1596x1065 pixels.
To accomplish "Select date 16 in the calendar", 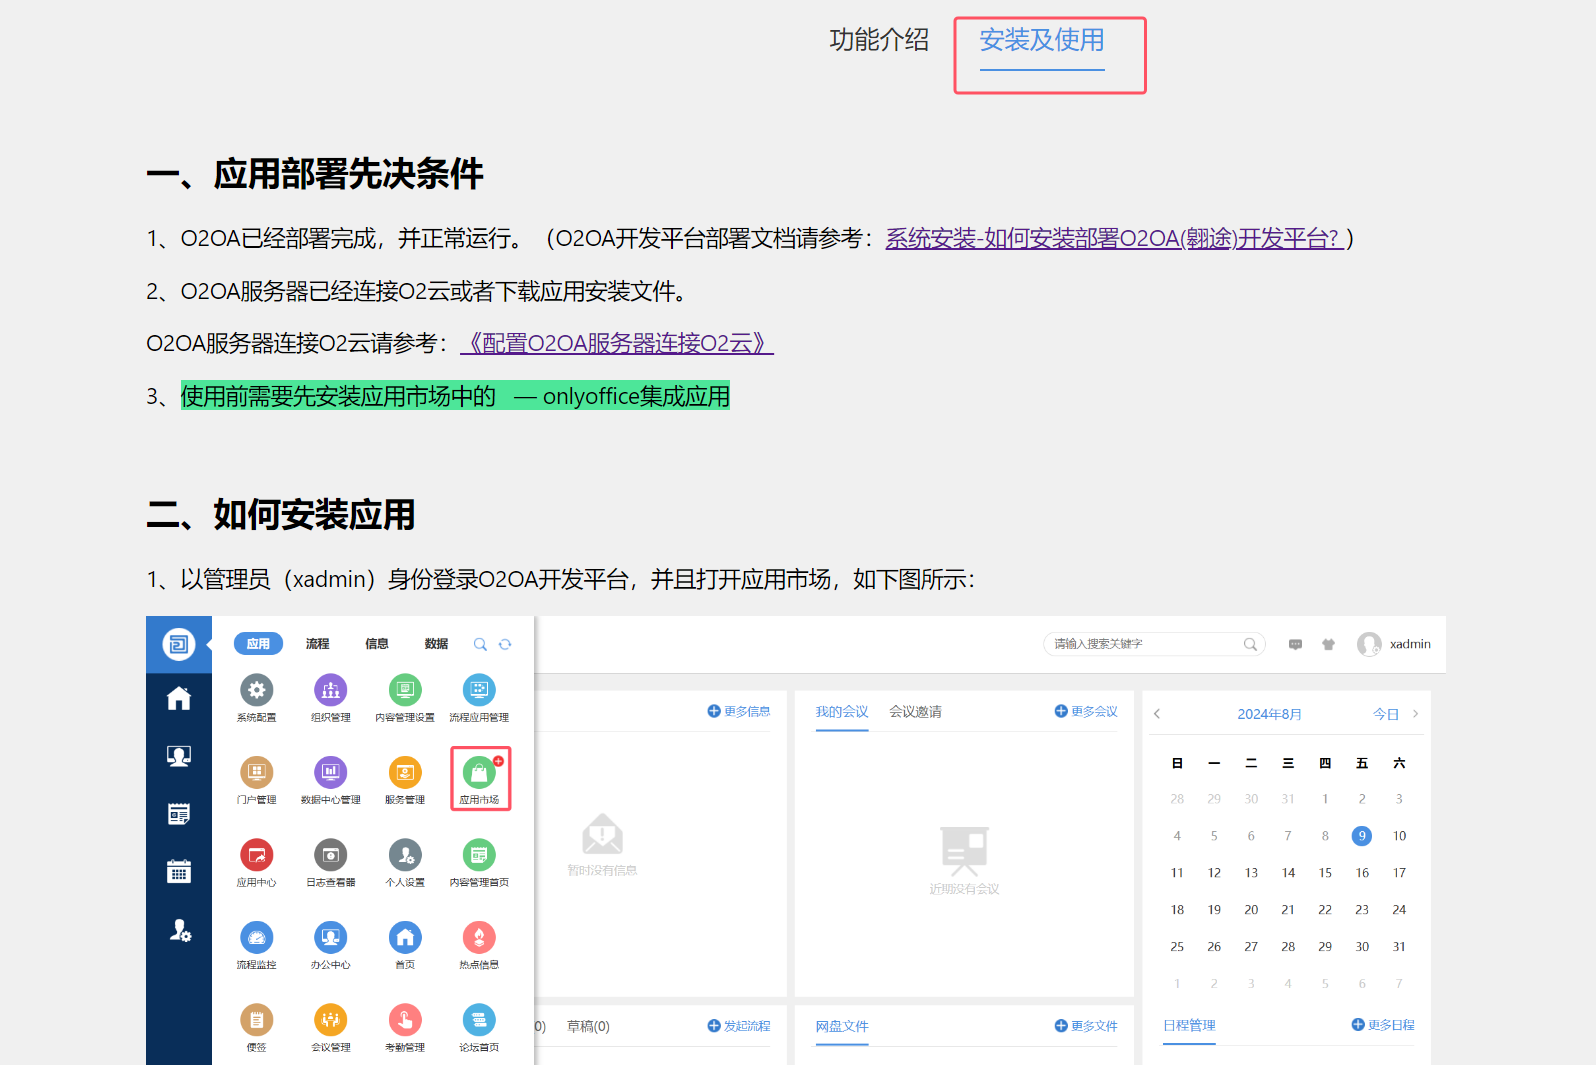I will pos(1362,873).
